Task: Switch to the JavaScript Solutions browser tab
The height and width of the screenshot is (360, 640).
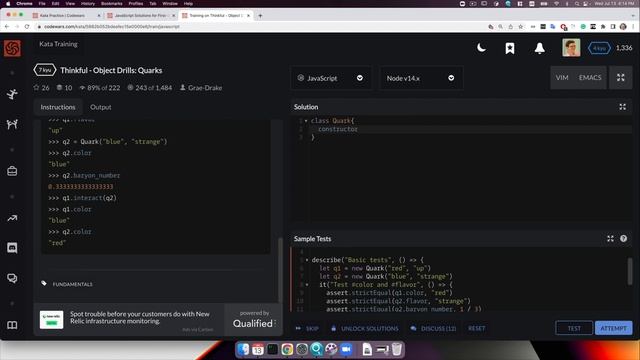Action: 140,16
